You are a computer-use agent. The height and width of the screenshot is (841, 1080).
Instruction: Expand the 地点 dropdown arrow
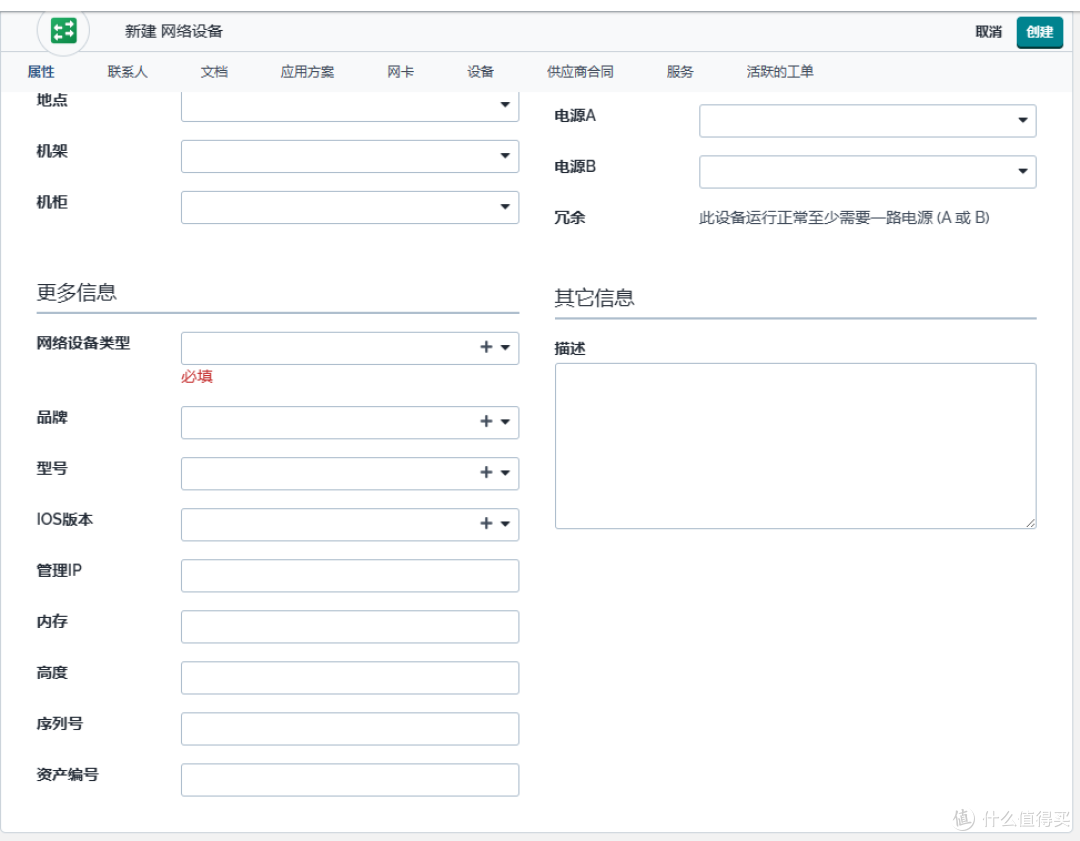pos(505,105)
